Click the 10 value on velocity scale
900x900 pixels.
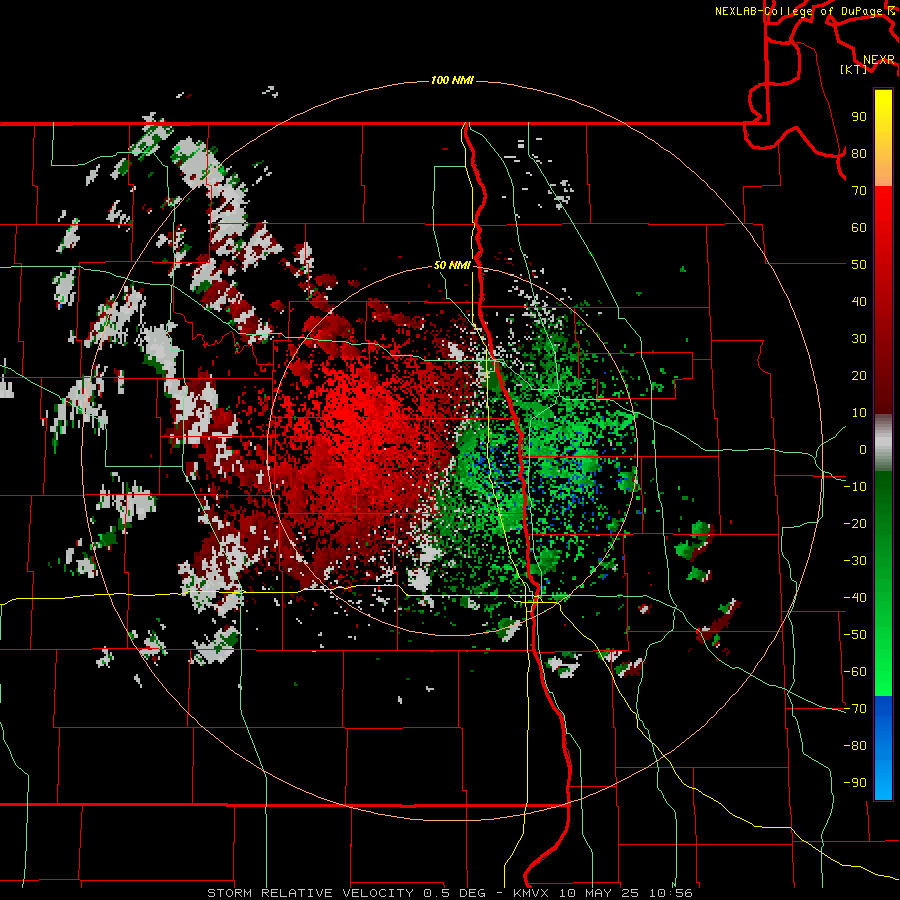pyautogui.click(x=859, y=413)
